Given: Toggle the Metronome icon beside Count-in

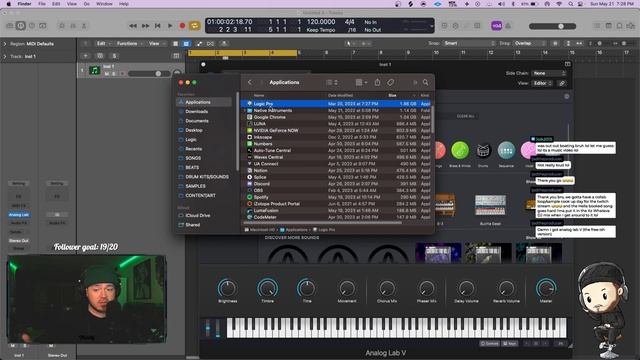Looking at the screenshot, I should coord(508,26).
